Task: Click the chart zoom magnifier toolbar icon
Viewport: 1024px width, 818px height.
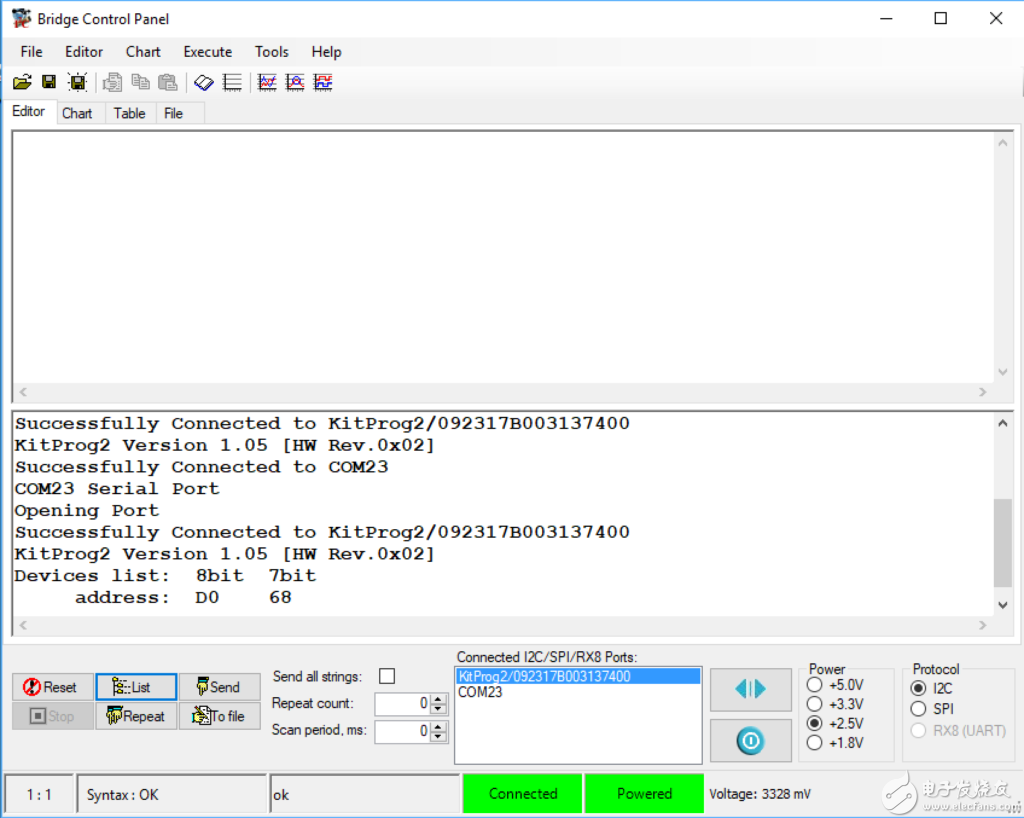Action: (x=295, y=82)
